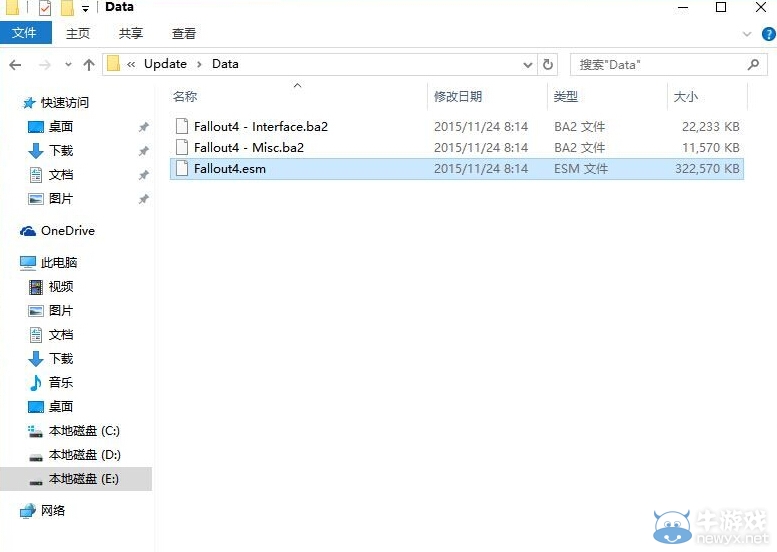This screenshot has height=552, width=777.
Task: Open 本地磁盘 (D:) drive
Action: pos(84,455)
